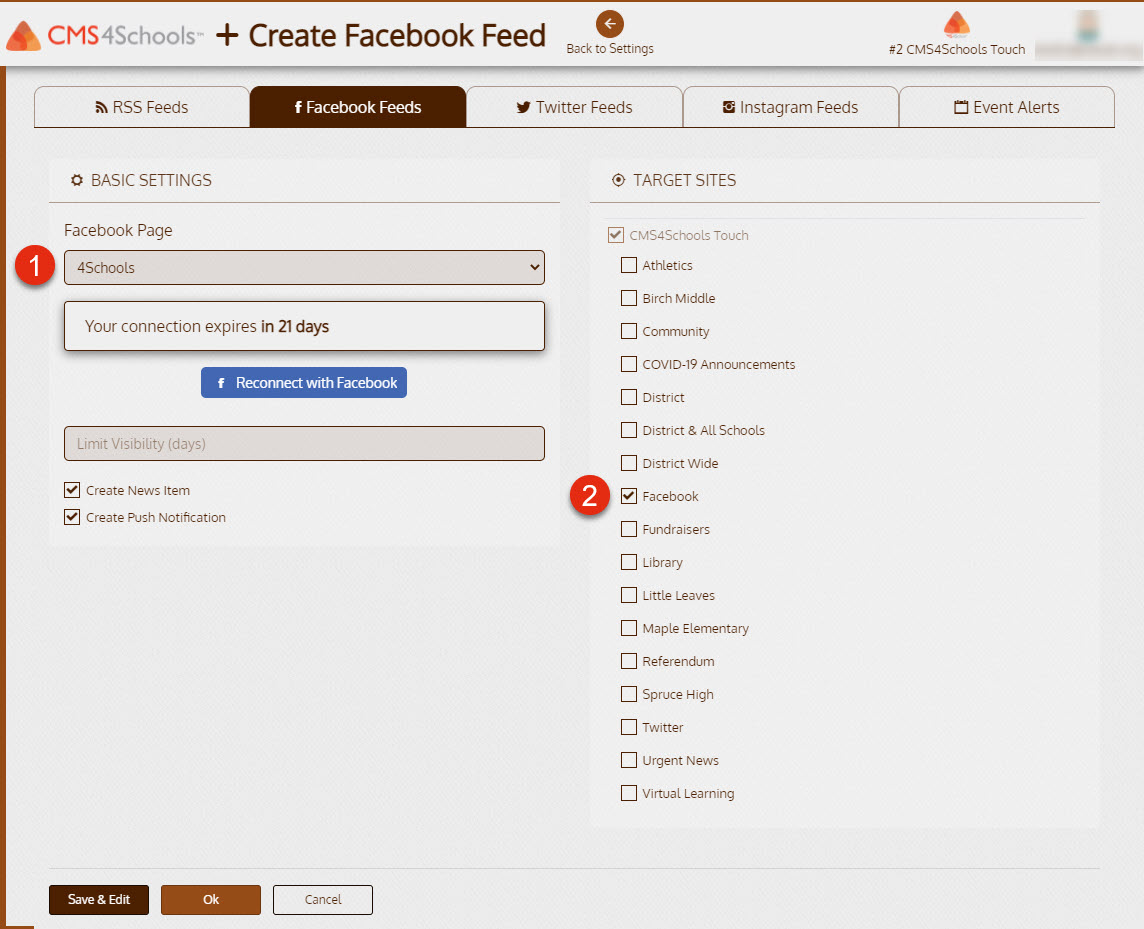Toggle the CMS4Schools Touch checkbox
The height and width of the screenshot is (929, 1144).
(x=616, y=235)
